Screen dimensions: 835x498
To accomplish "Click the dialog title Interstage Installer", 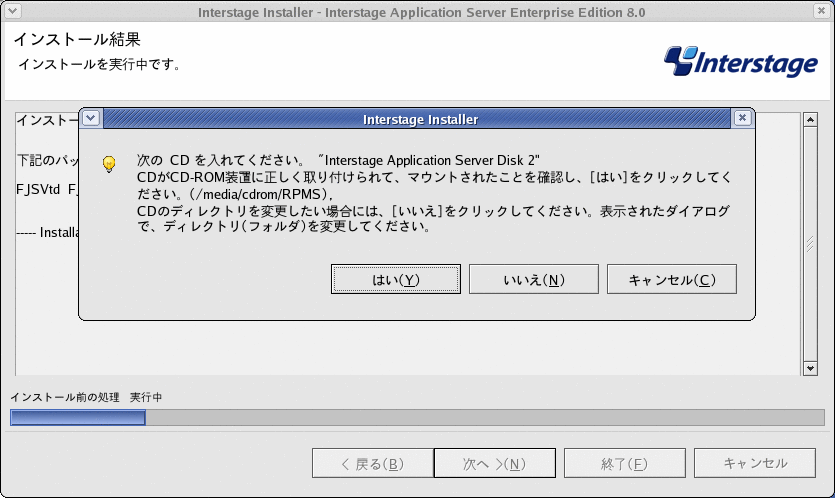I will point(420,119).
